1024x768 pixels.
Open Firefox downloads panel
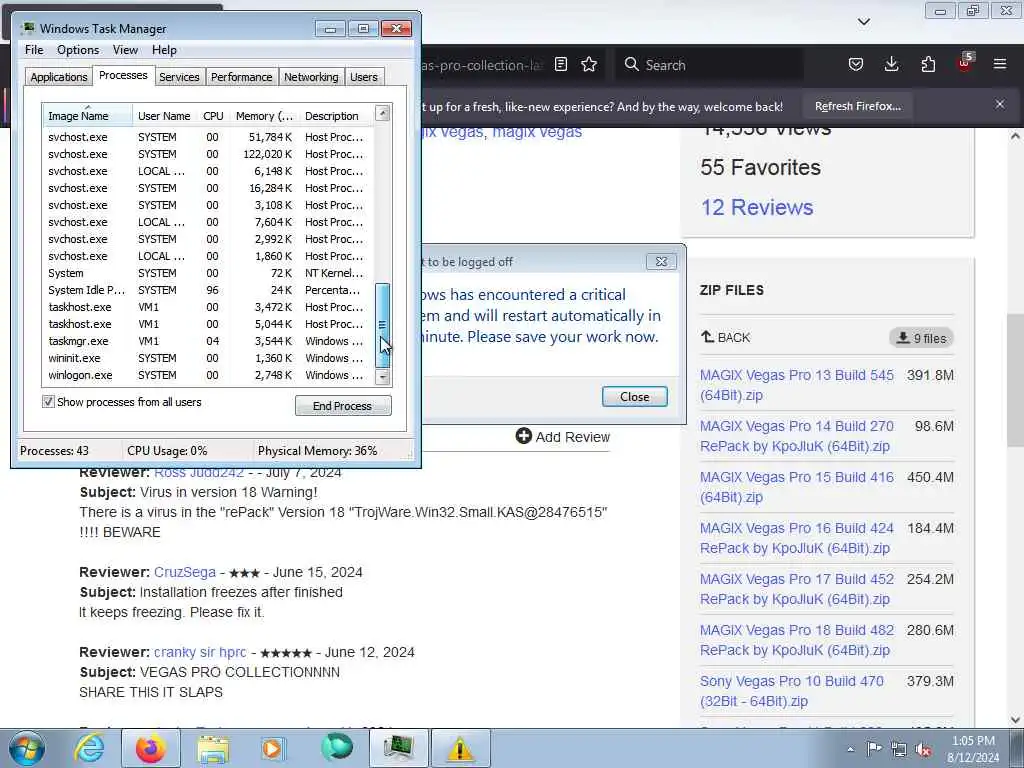click(891, 64)
